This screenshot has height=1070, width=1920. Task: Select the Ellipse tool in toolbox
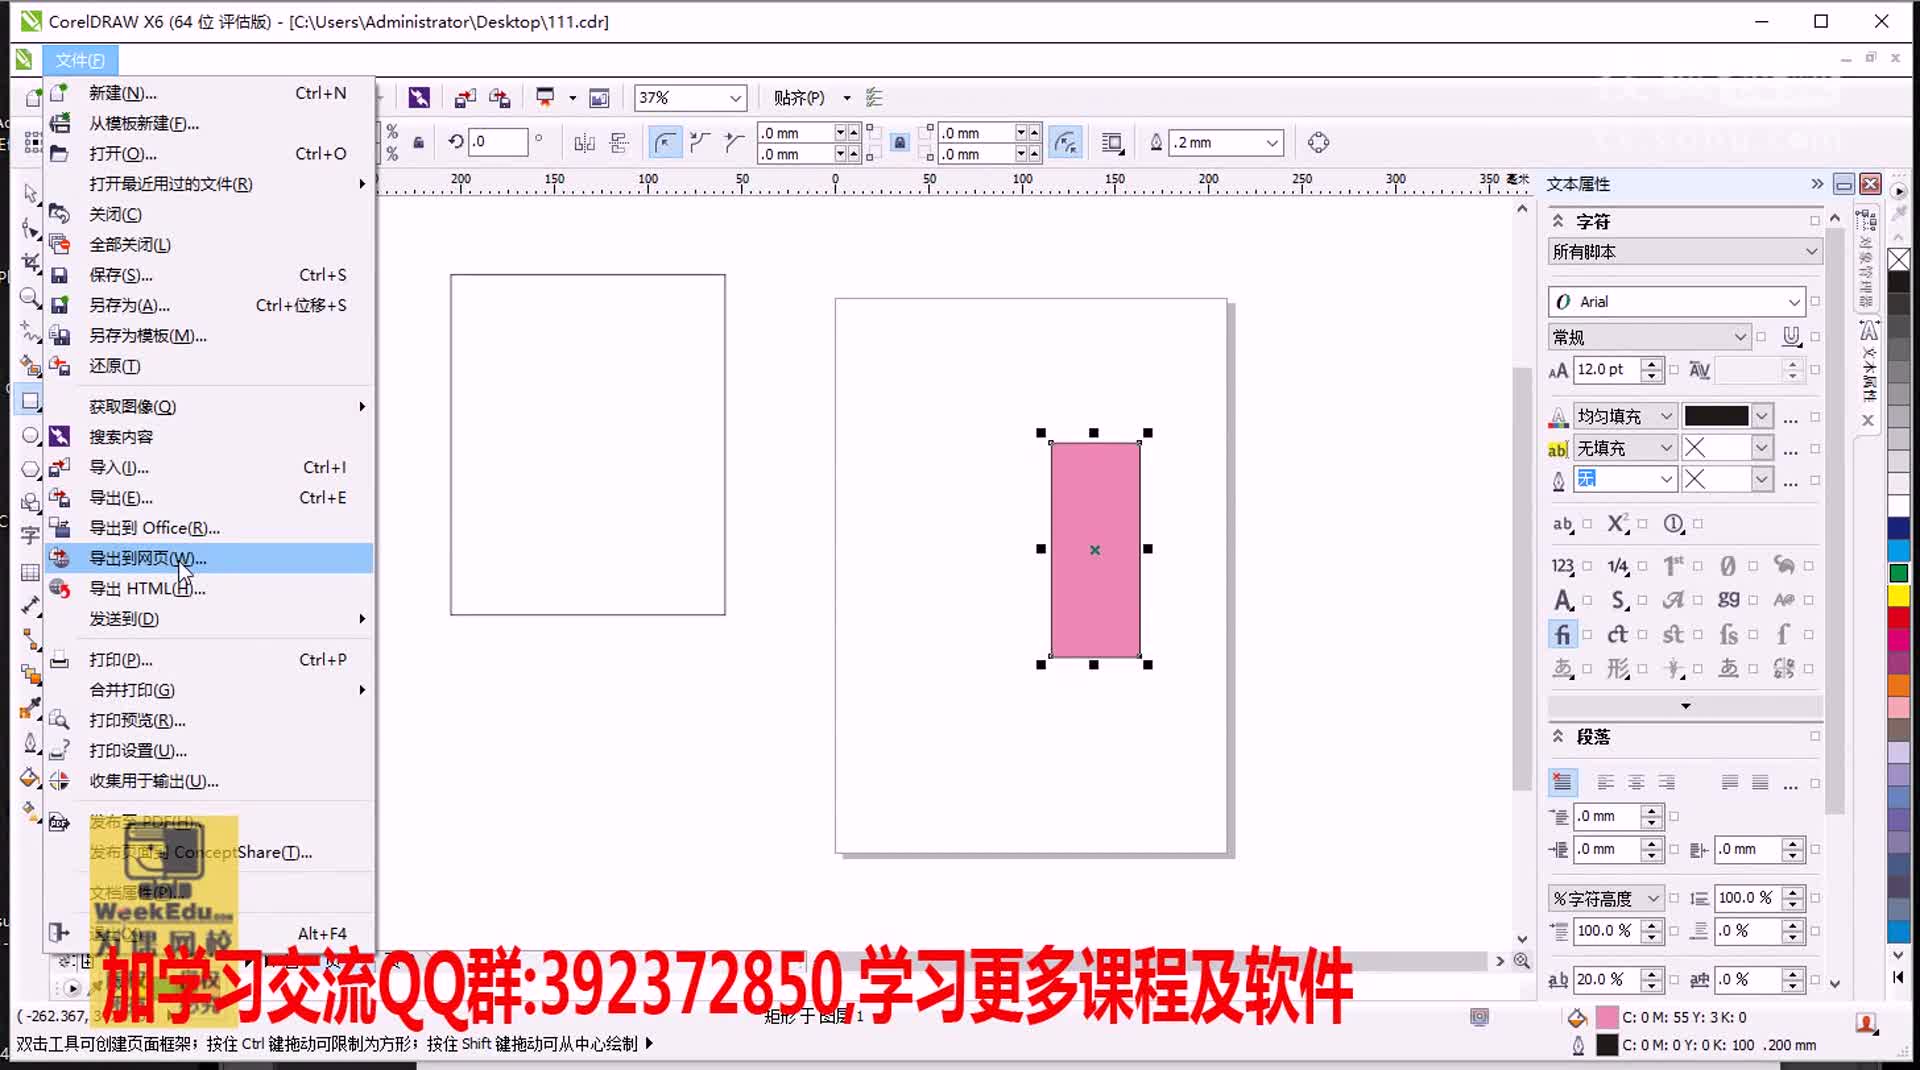coord(30,435)
